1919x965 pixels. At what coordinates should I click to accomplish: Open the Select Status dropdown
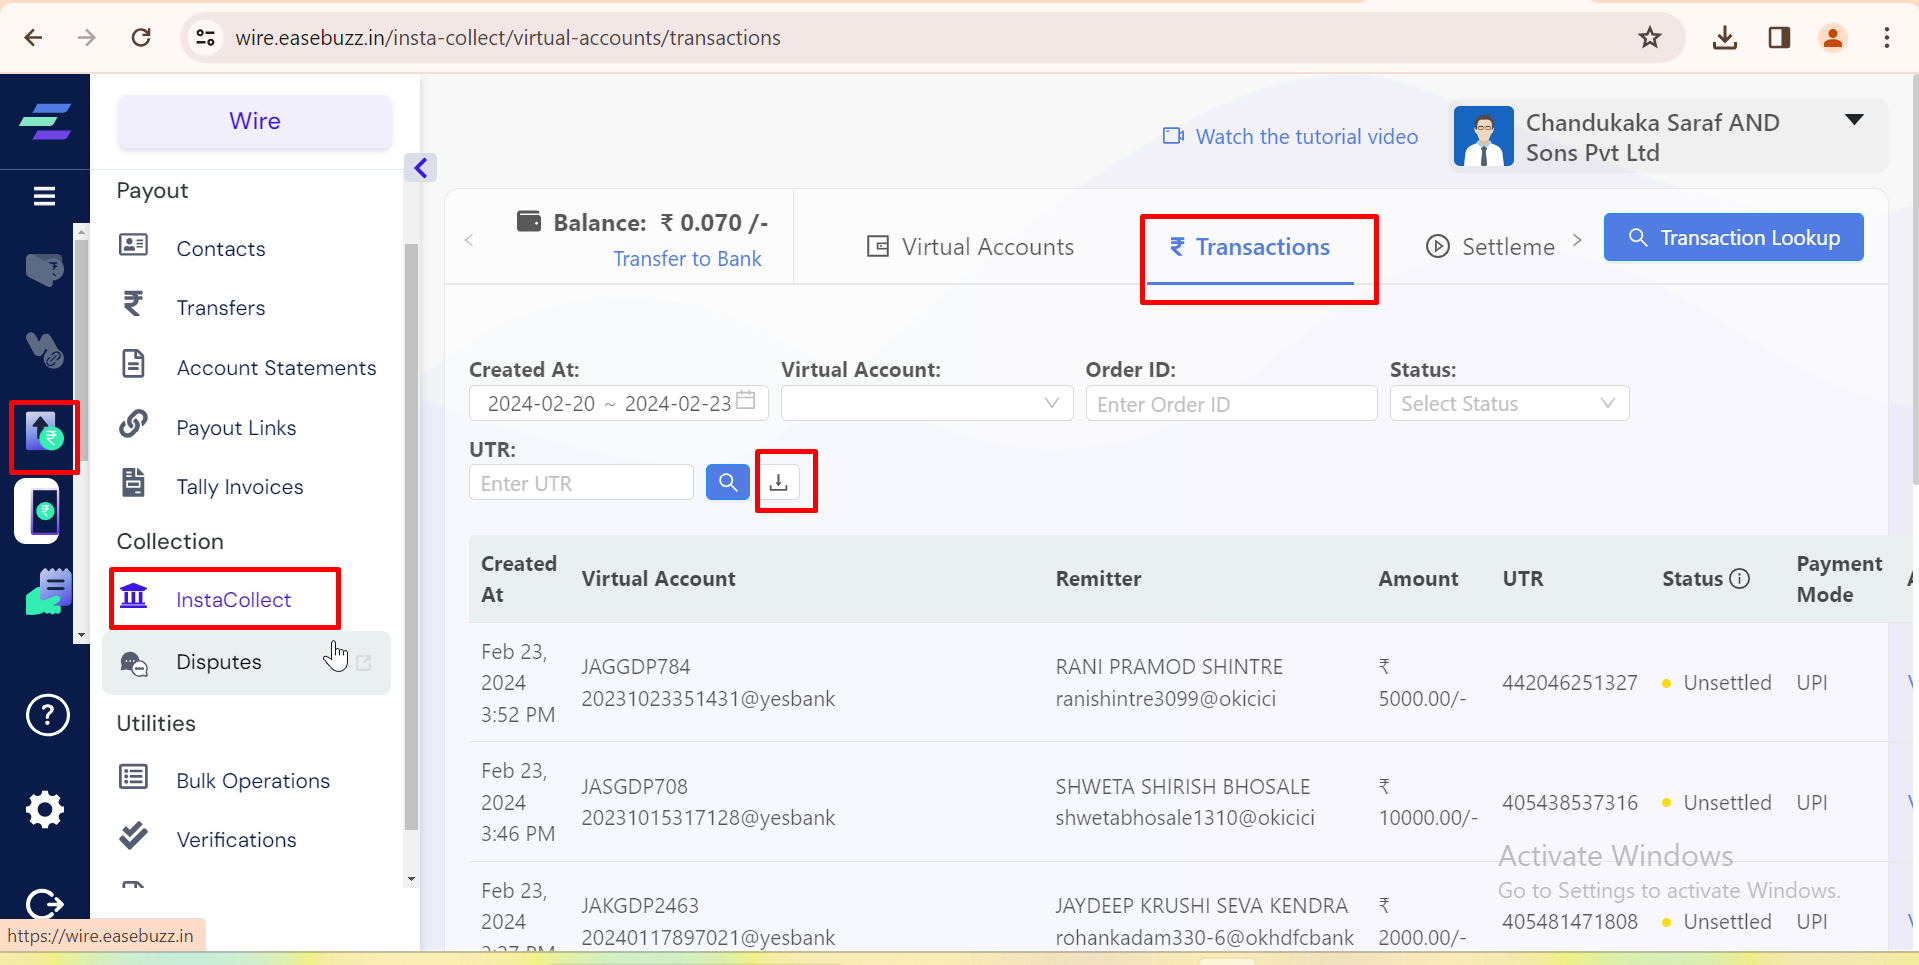pos(1509,403)
